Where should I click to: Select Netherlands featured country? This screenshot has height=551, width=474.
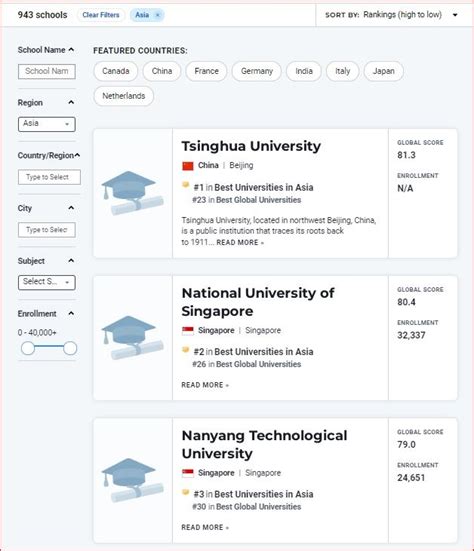124,96
